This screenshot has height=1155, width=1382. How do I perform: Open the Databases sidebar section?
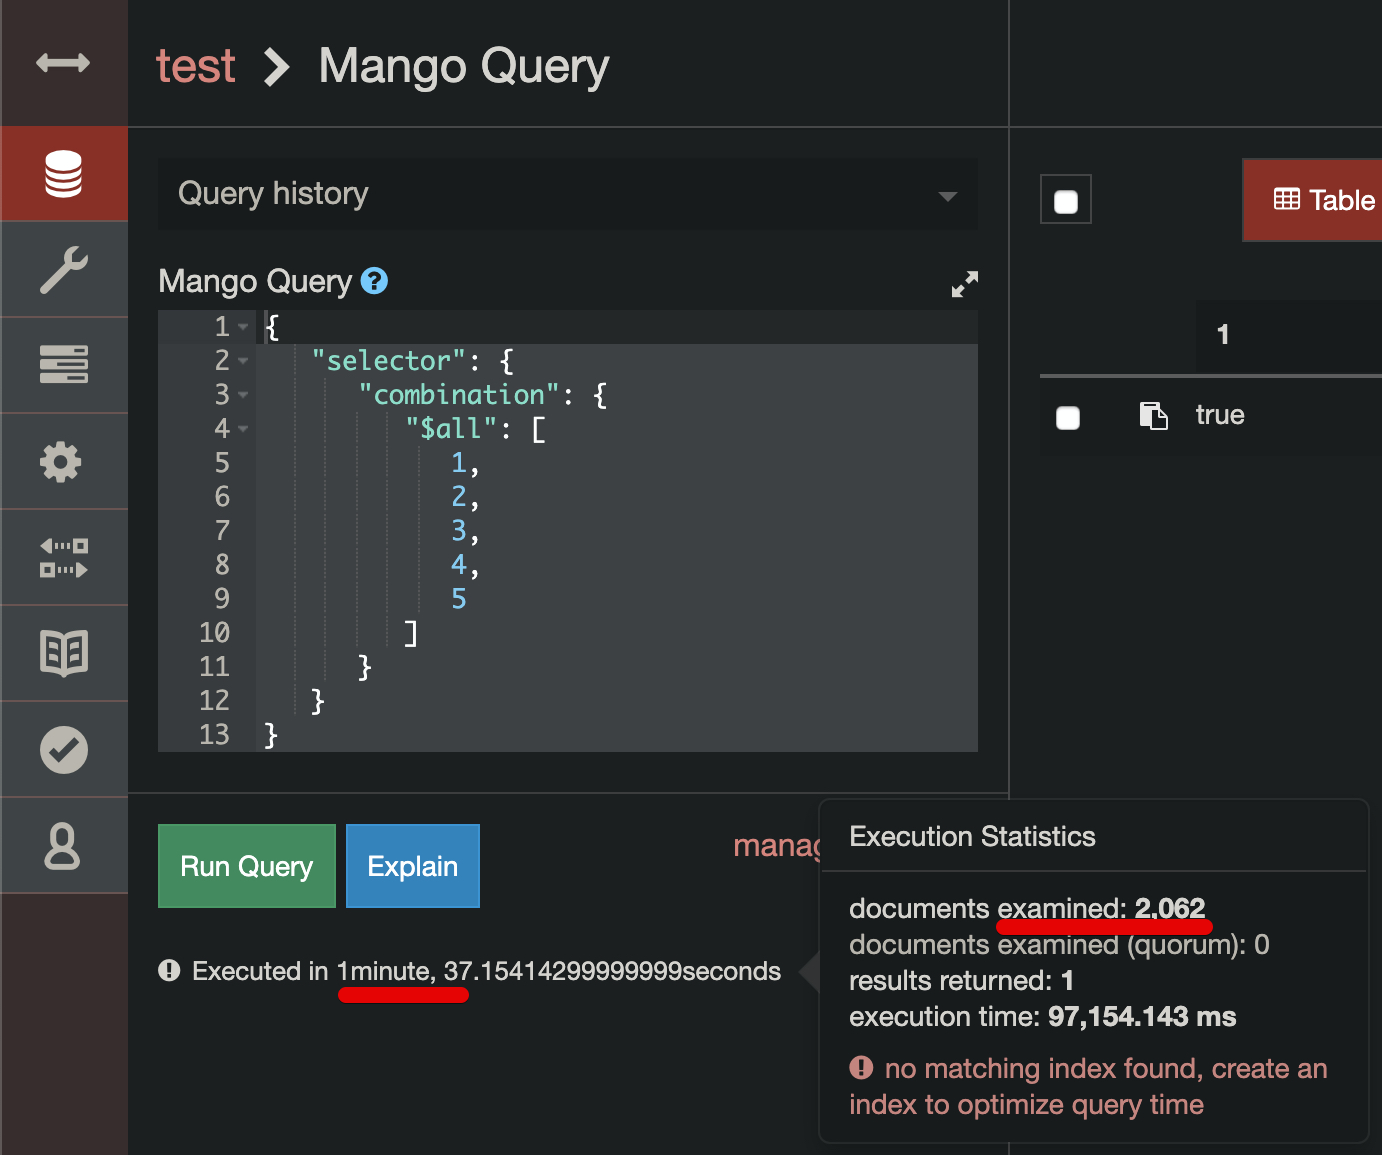63,173
